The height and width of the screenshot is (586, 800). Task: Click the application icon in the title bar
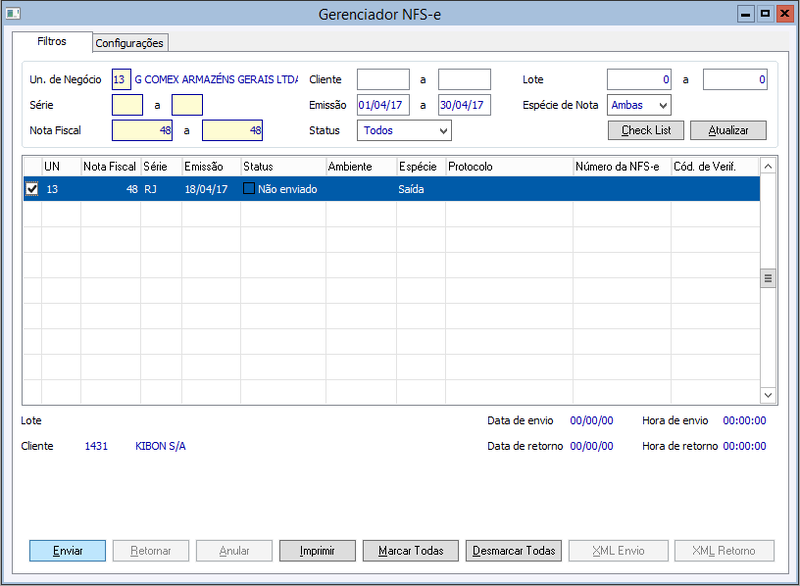click(13, 13)
